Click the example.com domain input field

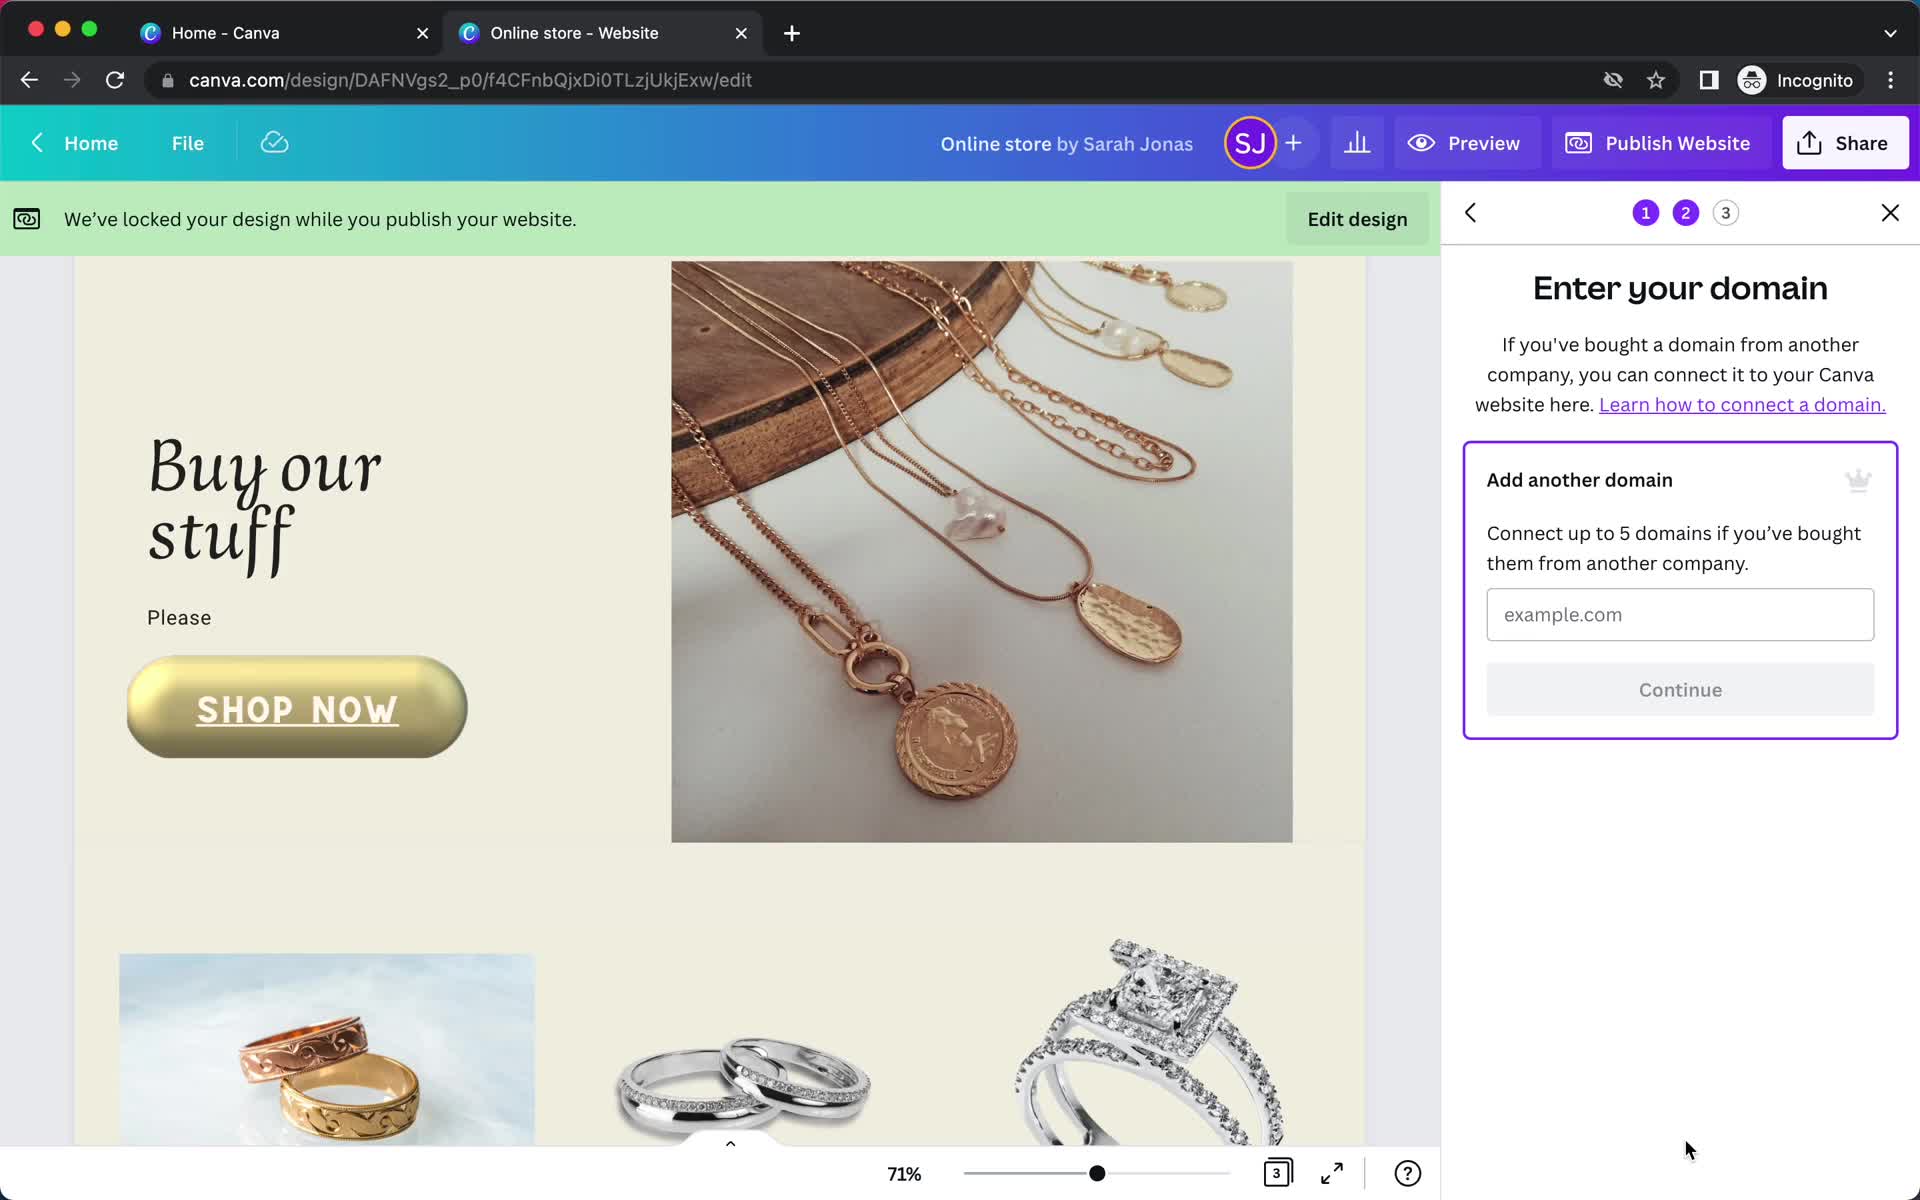click(x=1679, y=614)
